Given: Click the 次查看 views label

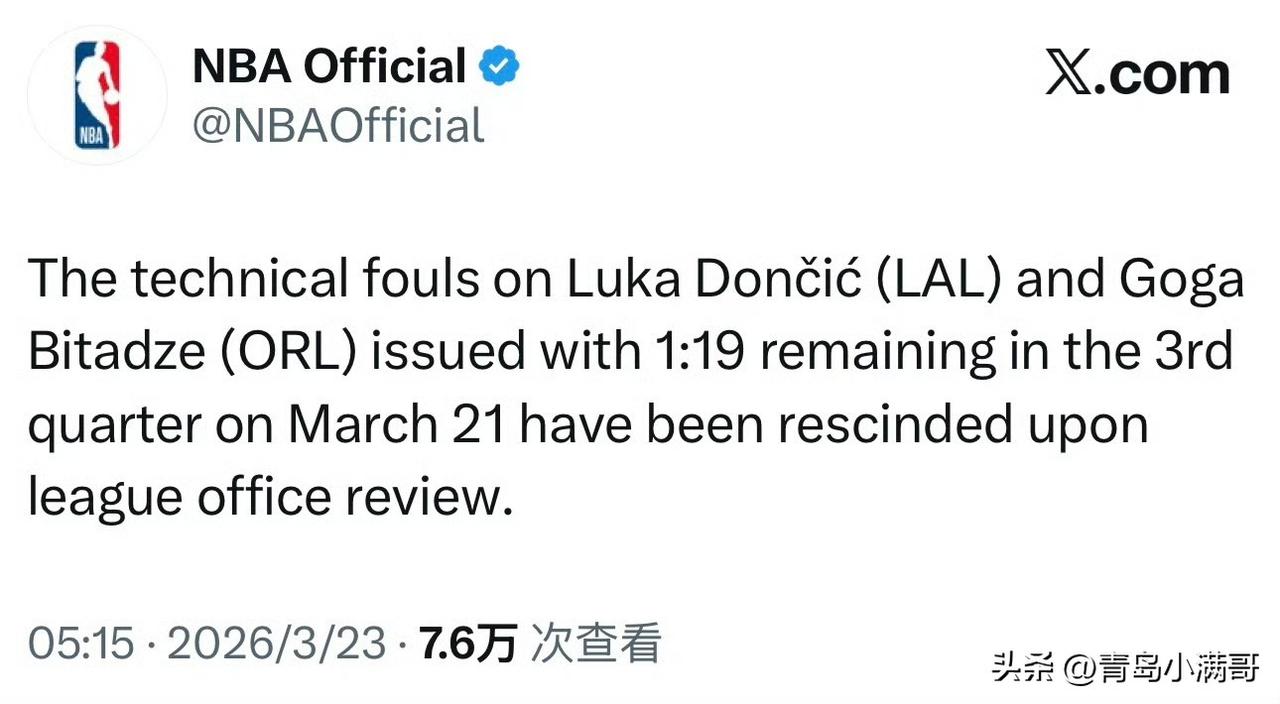Looking at the screenshot, I should pyautogui.click(x=597, y=643).
